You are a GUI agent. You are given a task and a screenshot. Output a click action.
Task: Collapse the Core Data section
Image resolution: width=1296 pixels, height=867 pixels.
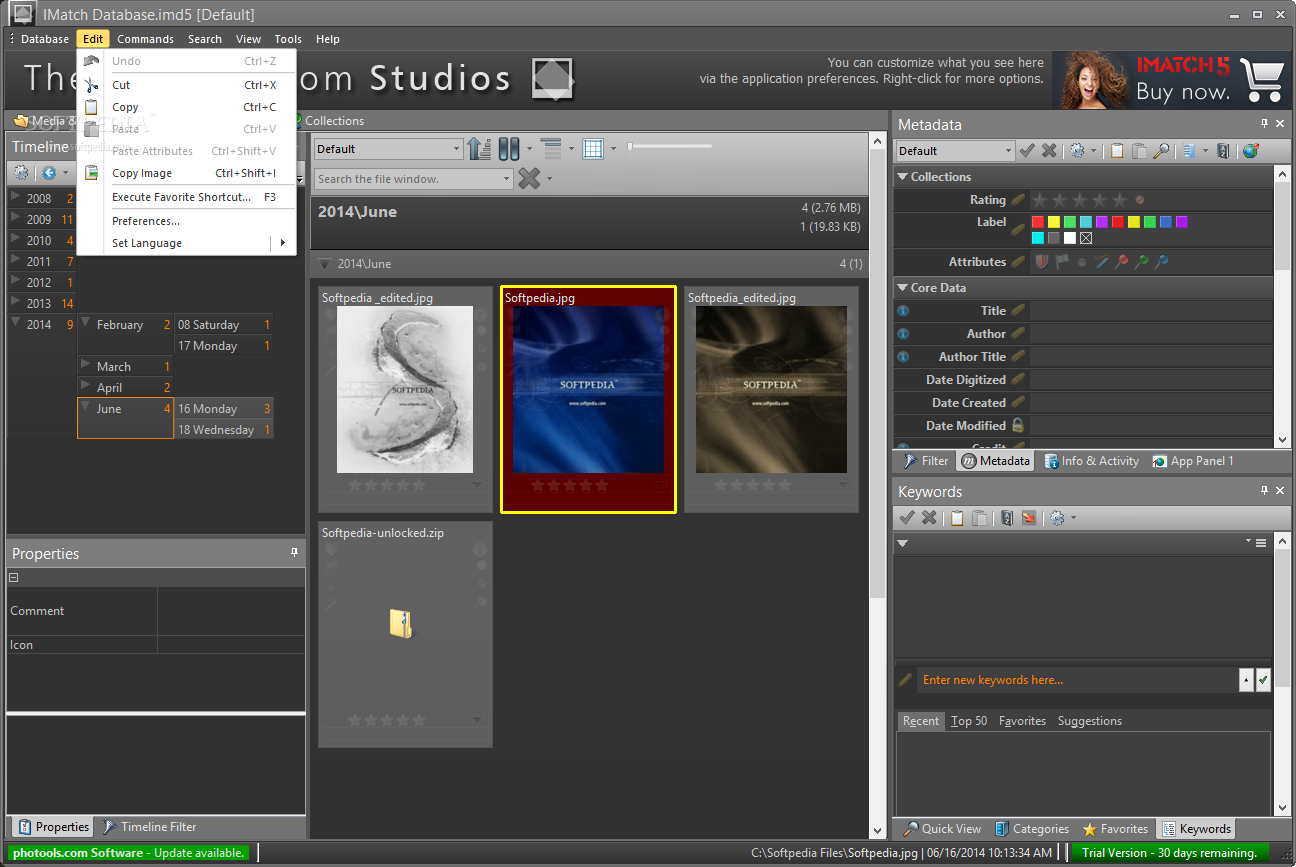pos(902,288)
